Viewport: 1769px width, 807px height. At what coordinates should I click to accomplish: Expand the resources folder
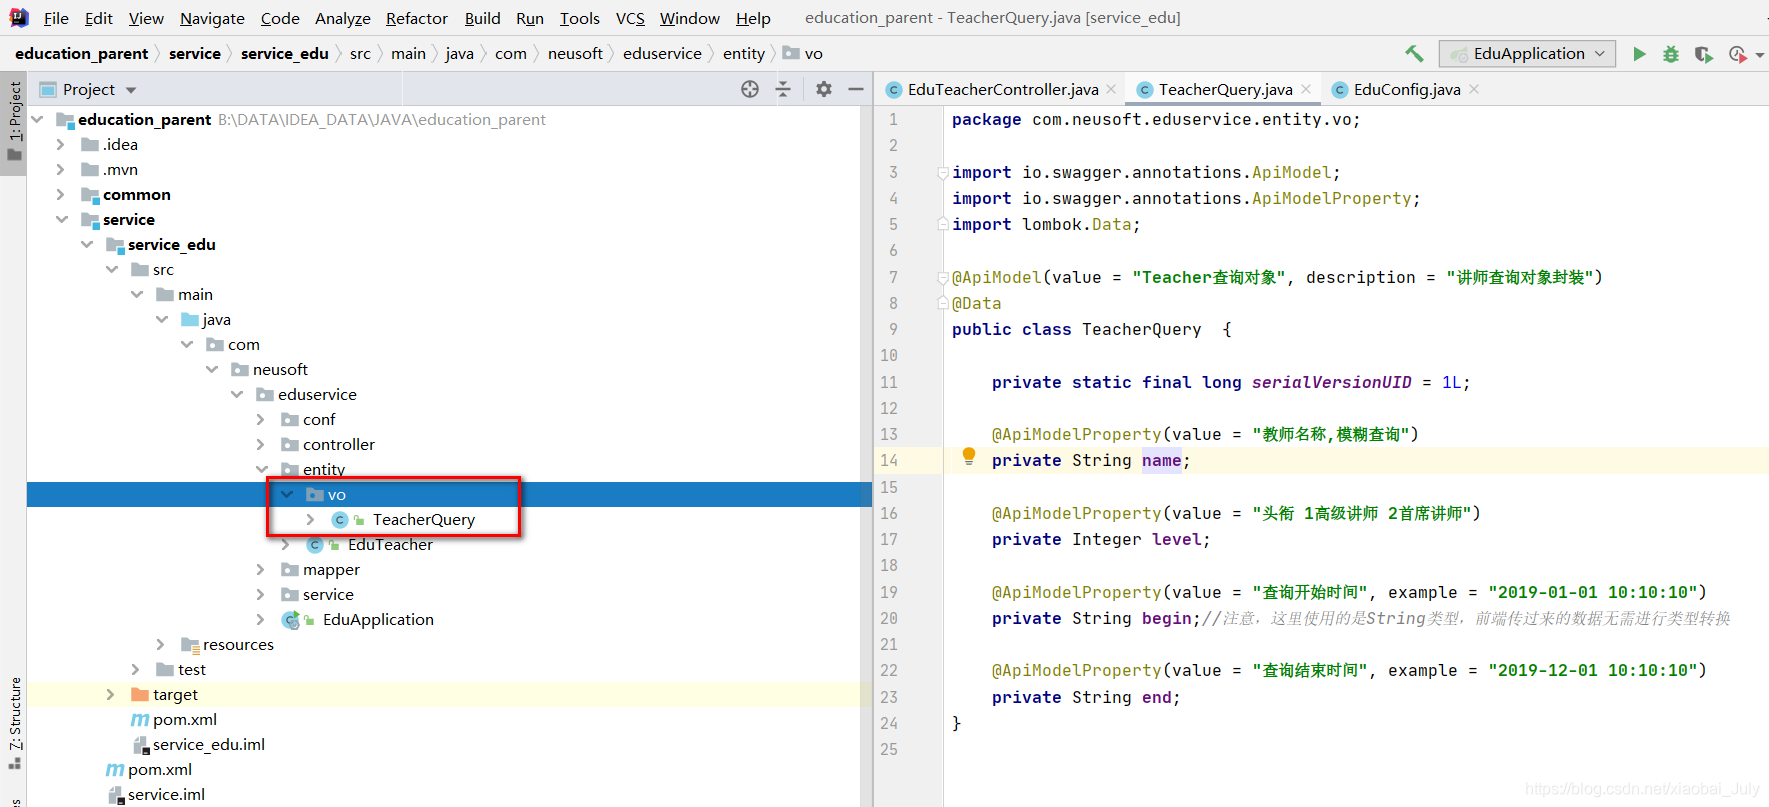160,644
